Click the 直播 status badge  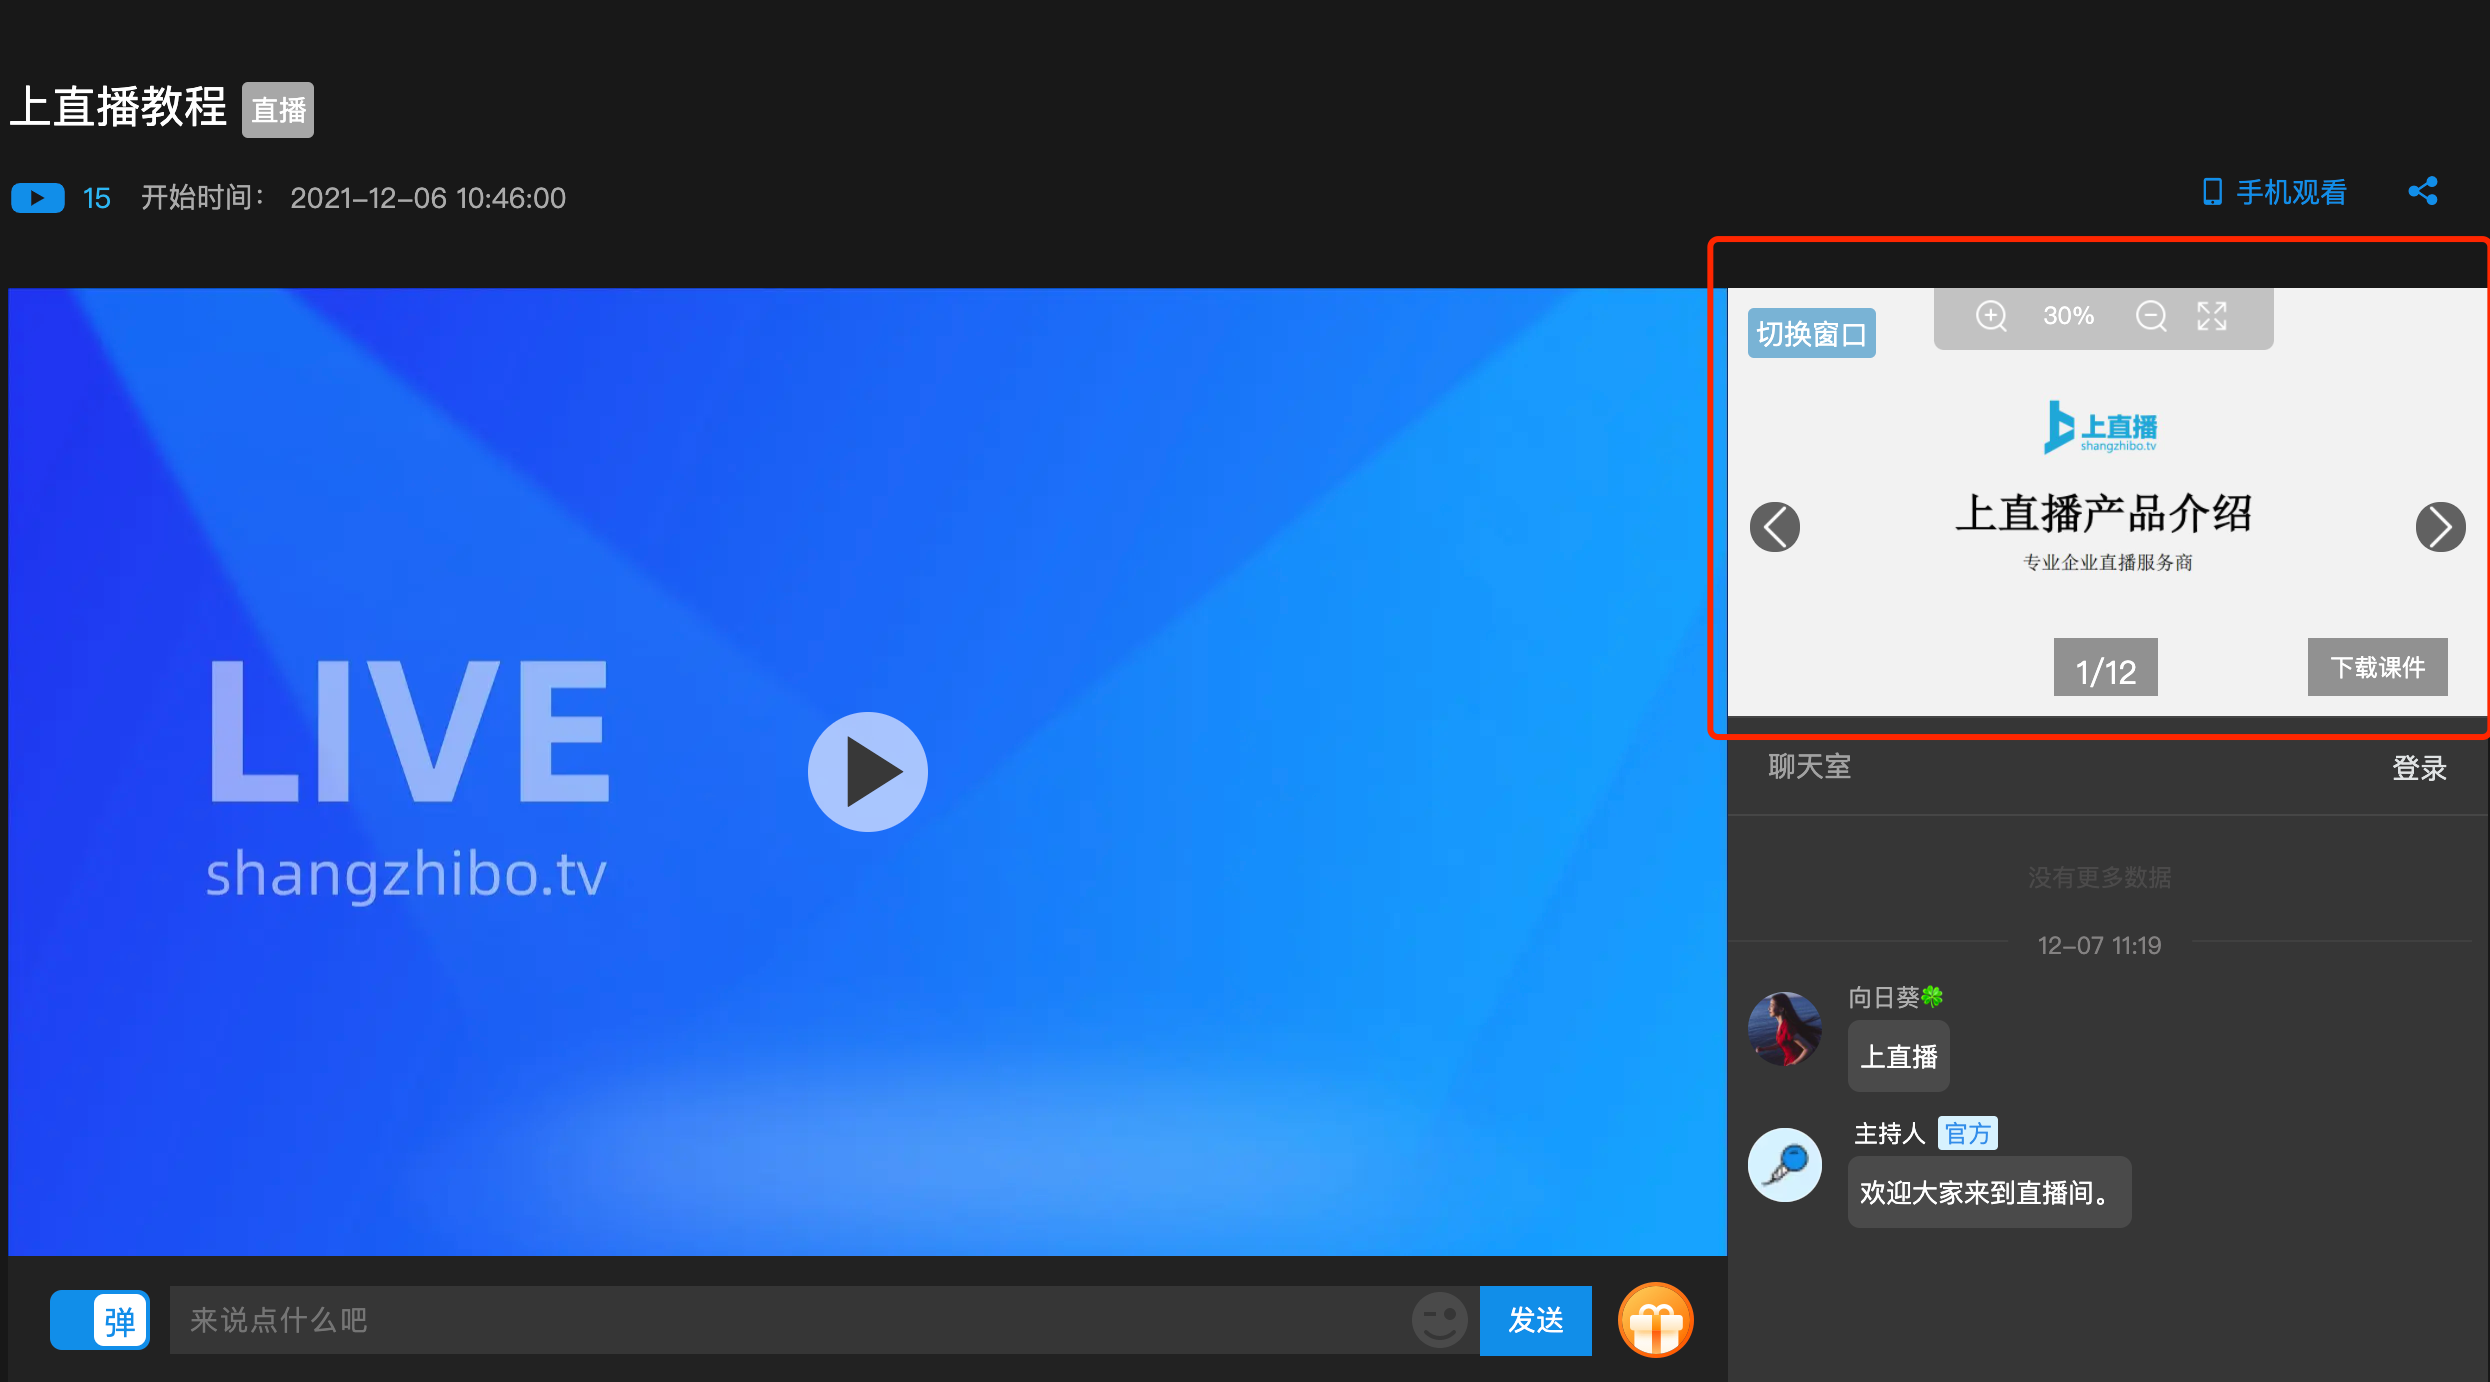click(278, 109)
